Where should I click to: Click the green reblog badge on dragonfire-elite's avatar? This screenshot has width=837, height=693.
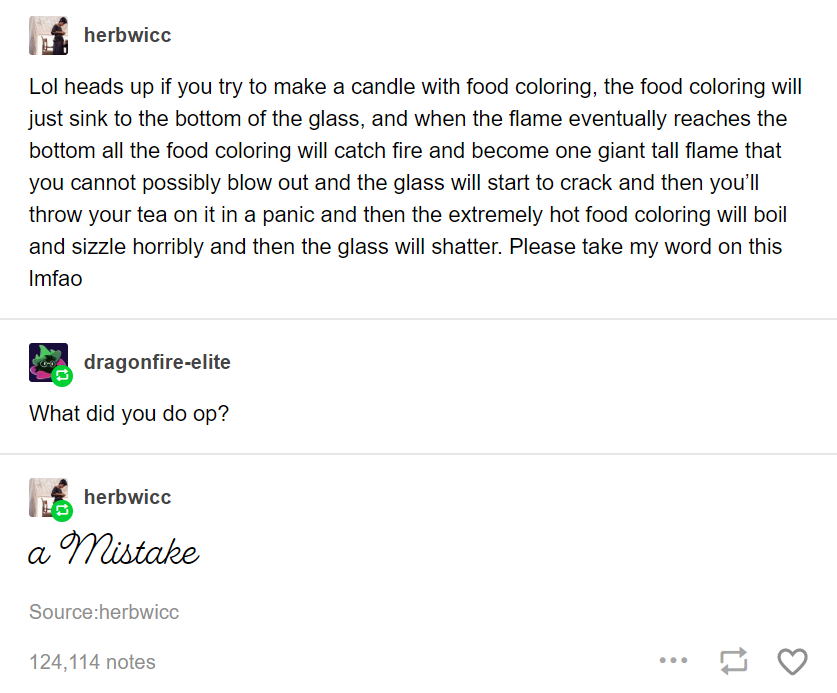click(x=62, y=376)
